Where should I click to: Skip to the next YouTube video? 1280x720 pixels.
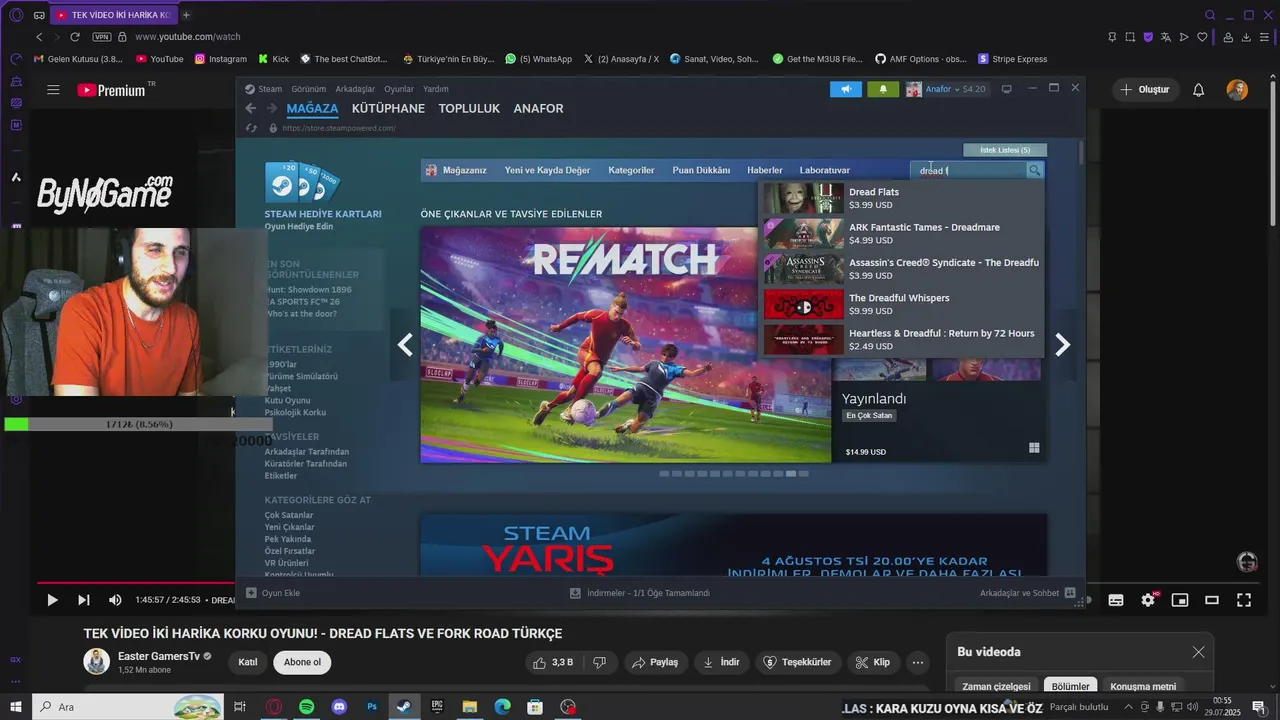click(84, 600)
